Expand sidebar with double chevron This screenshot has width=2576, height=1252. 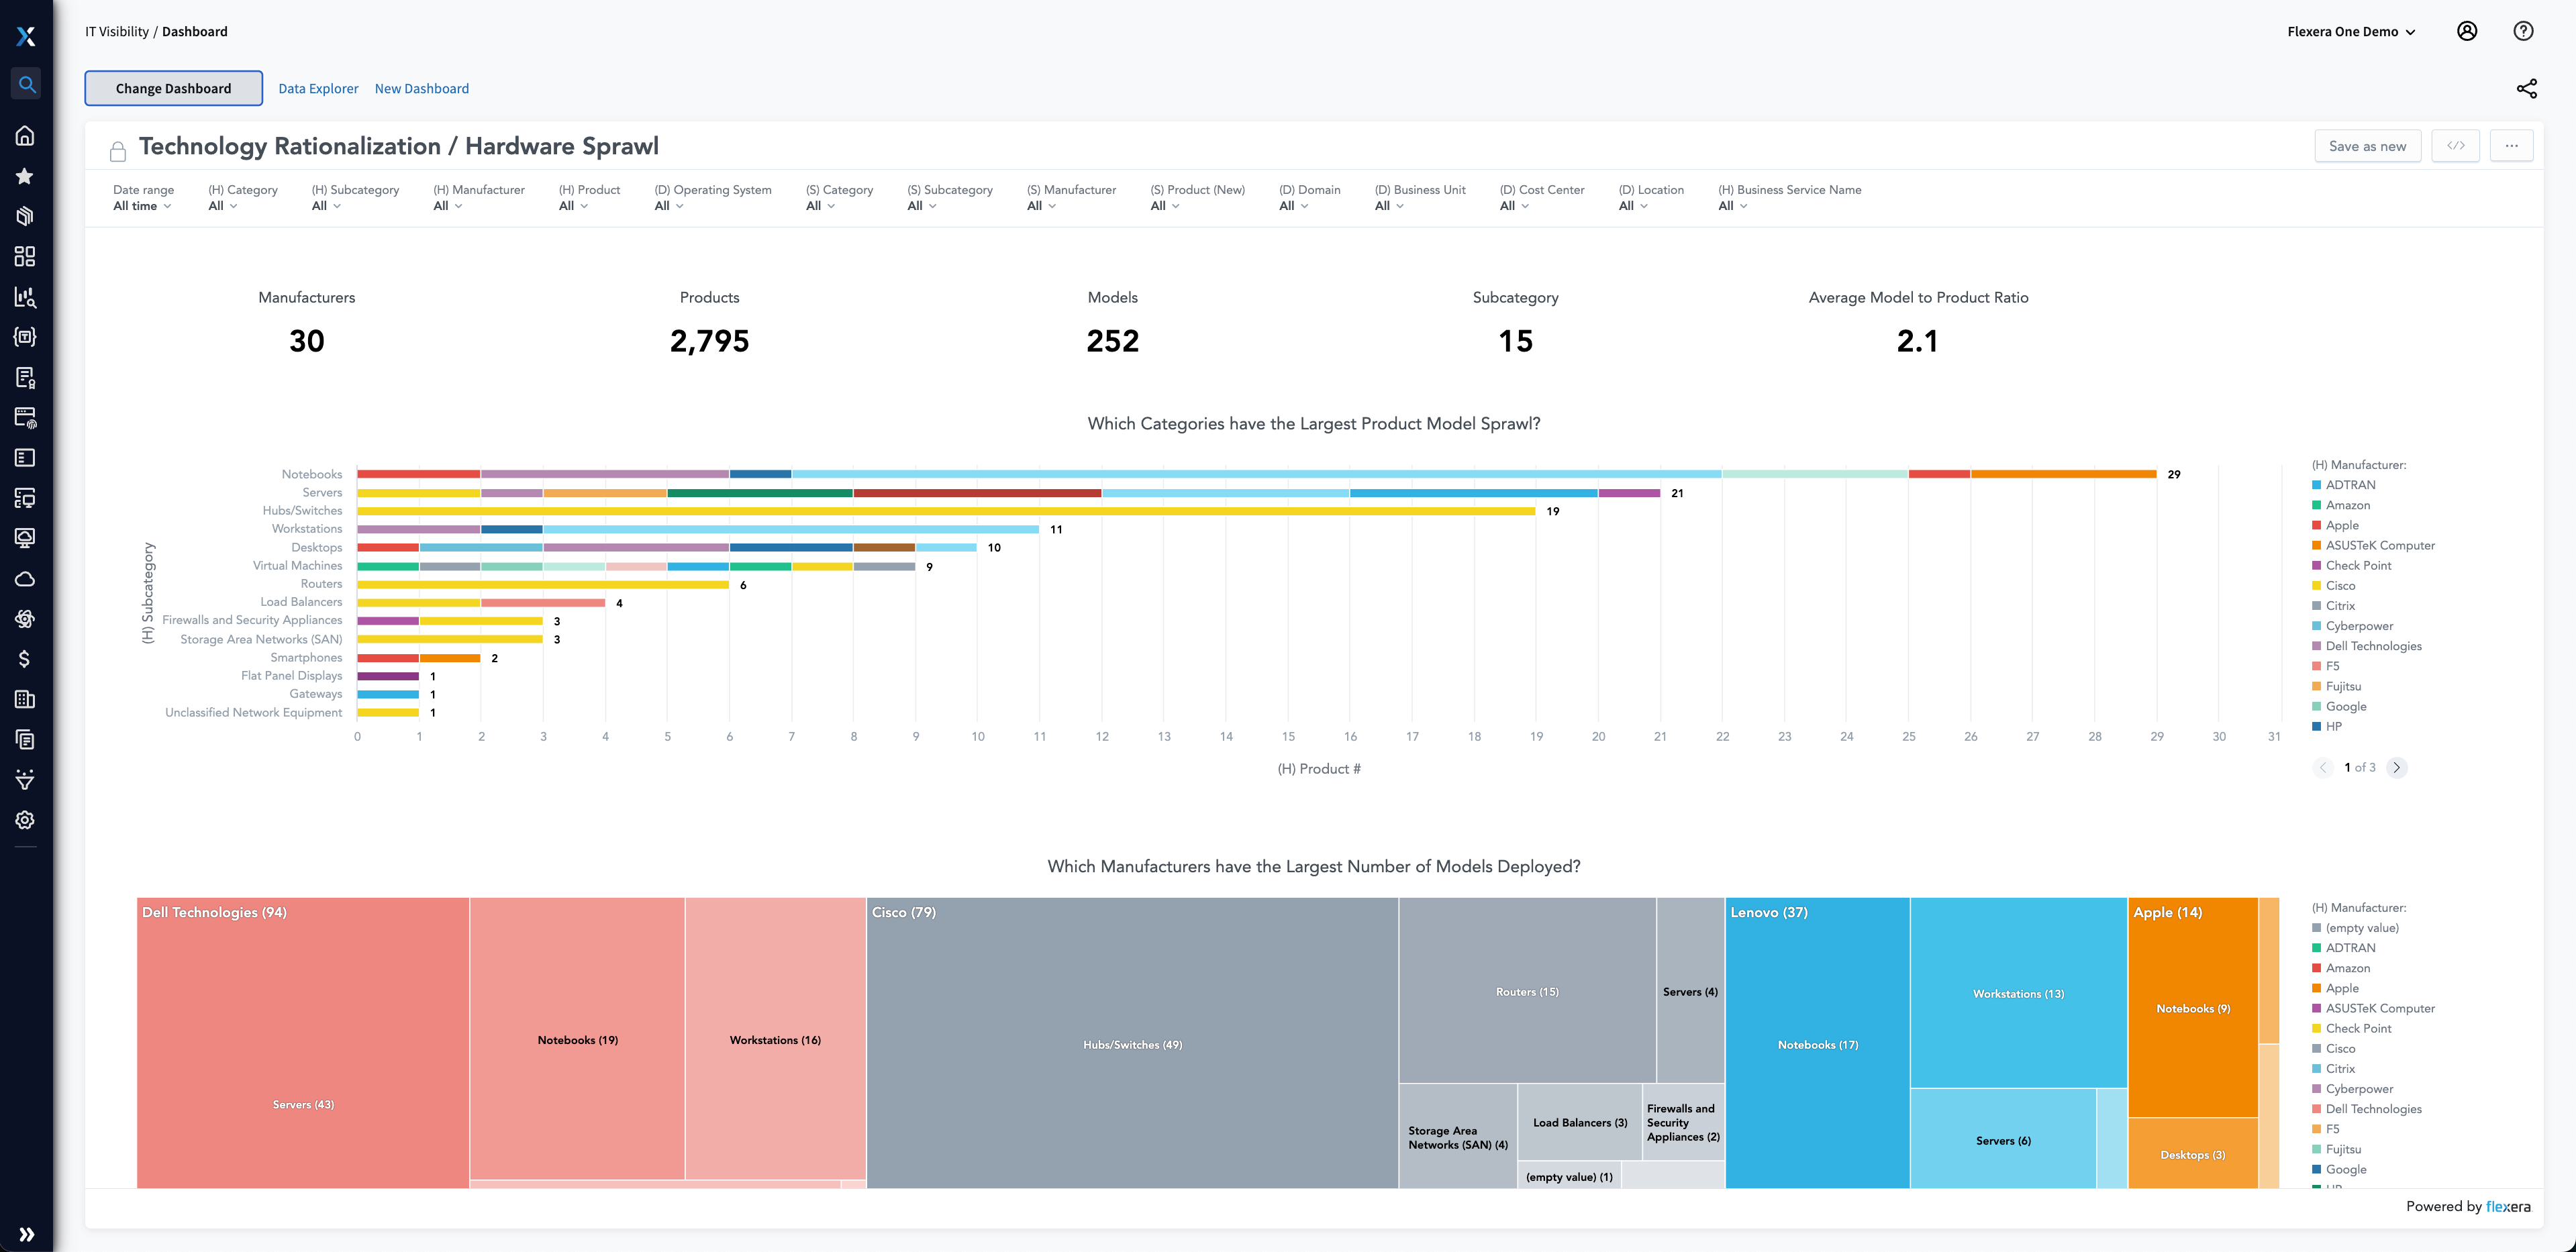click(26, 1234)
